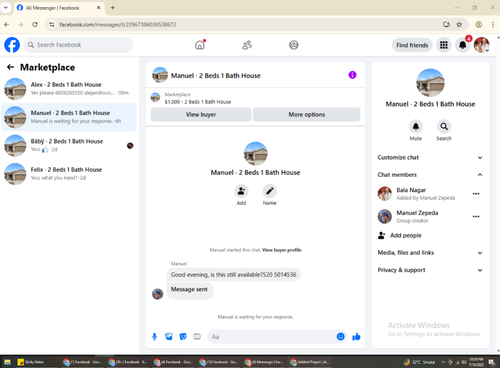This screenshot has width=500, height=368.
Task: Search in conversation magnifier icon
Action: [444, 126]
